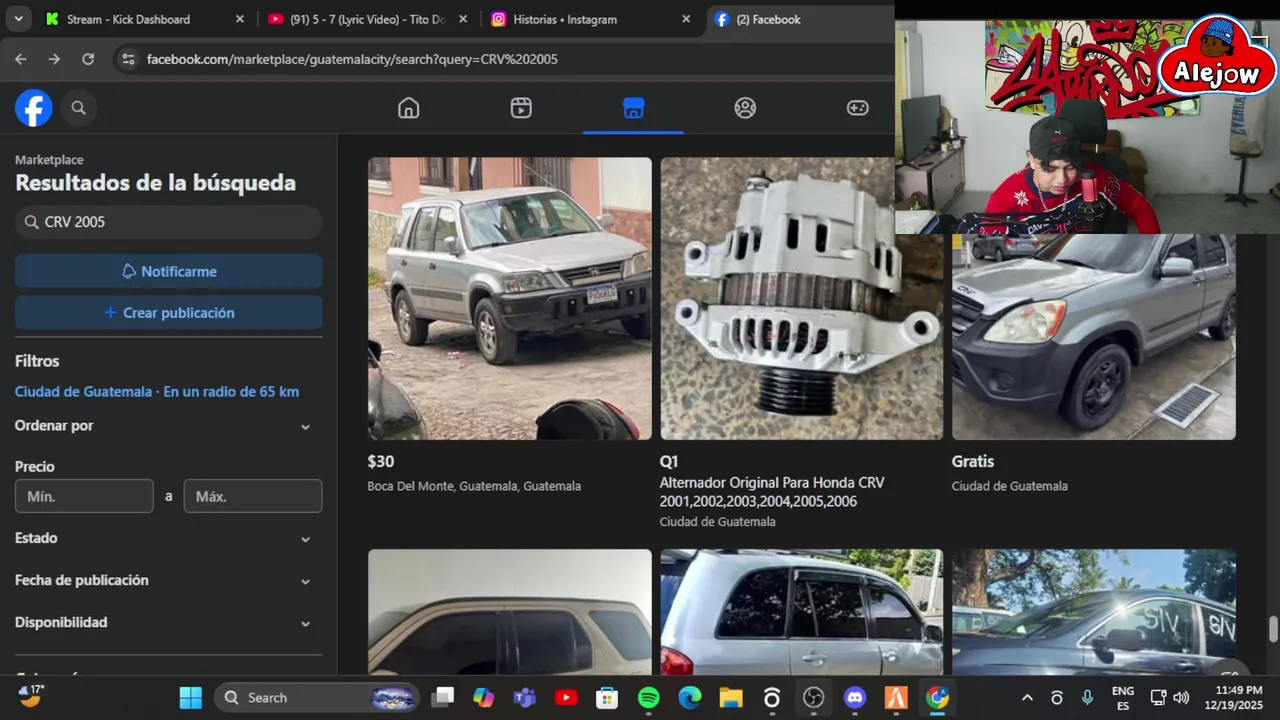Click the Crear publicación button
1280x720 pixels.
point(168,313)
